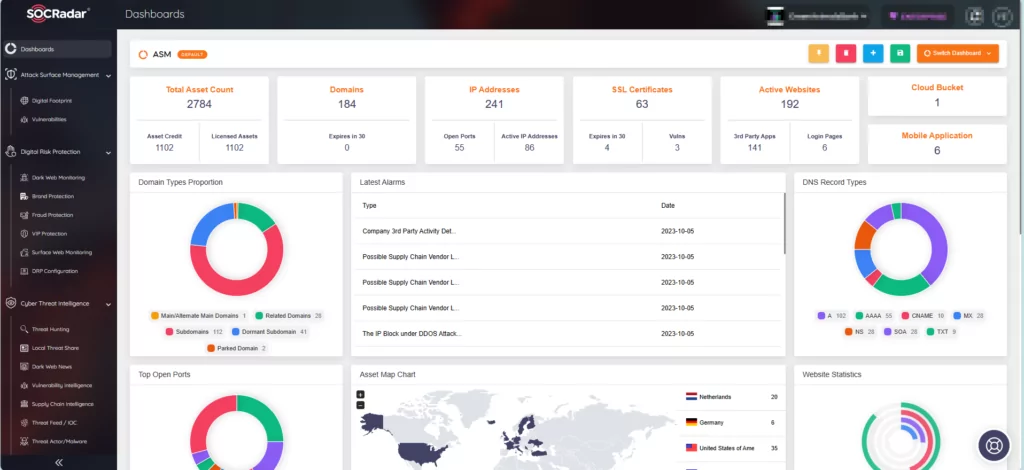This screenshot has height=470, width=1024.
Task: Open the Switch Dashboard dropdown
Action: pyautogui.click(x=957, y=54)
